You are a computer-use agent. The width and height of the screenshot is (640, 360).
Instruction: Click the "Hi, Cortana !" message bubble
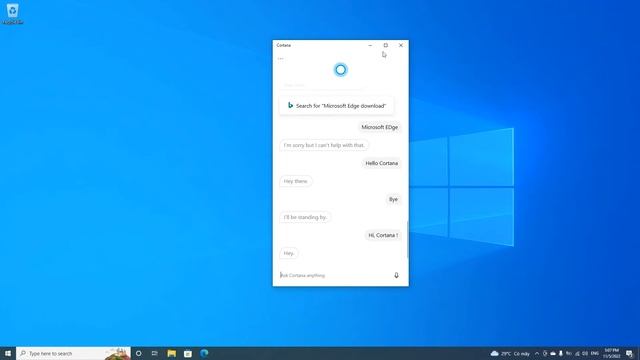383,235
